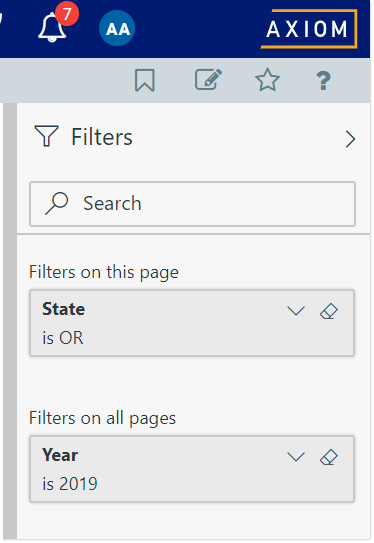Select the State filter card title
Screen dimensions: 374x543
click(x=63, y=309)
